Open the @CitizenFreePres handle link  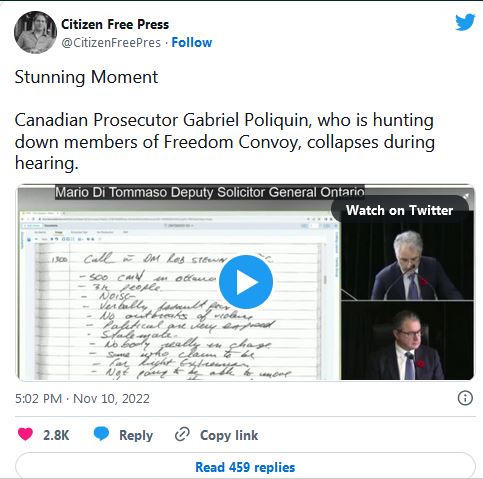[111, 43]
